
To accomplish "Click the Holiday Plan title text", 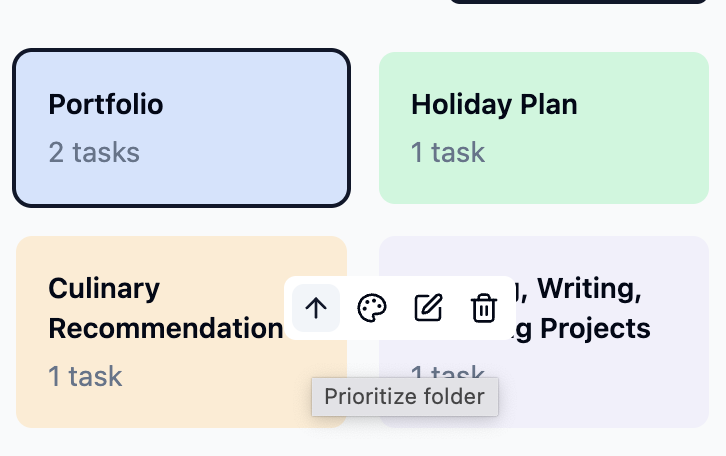I will click(494, 105).
